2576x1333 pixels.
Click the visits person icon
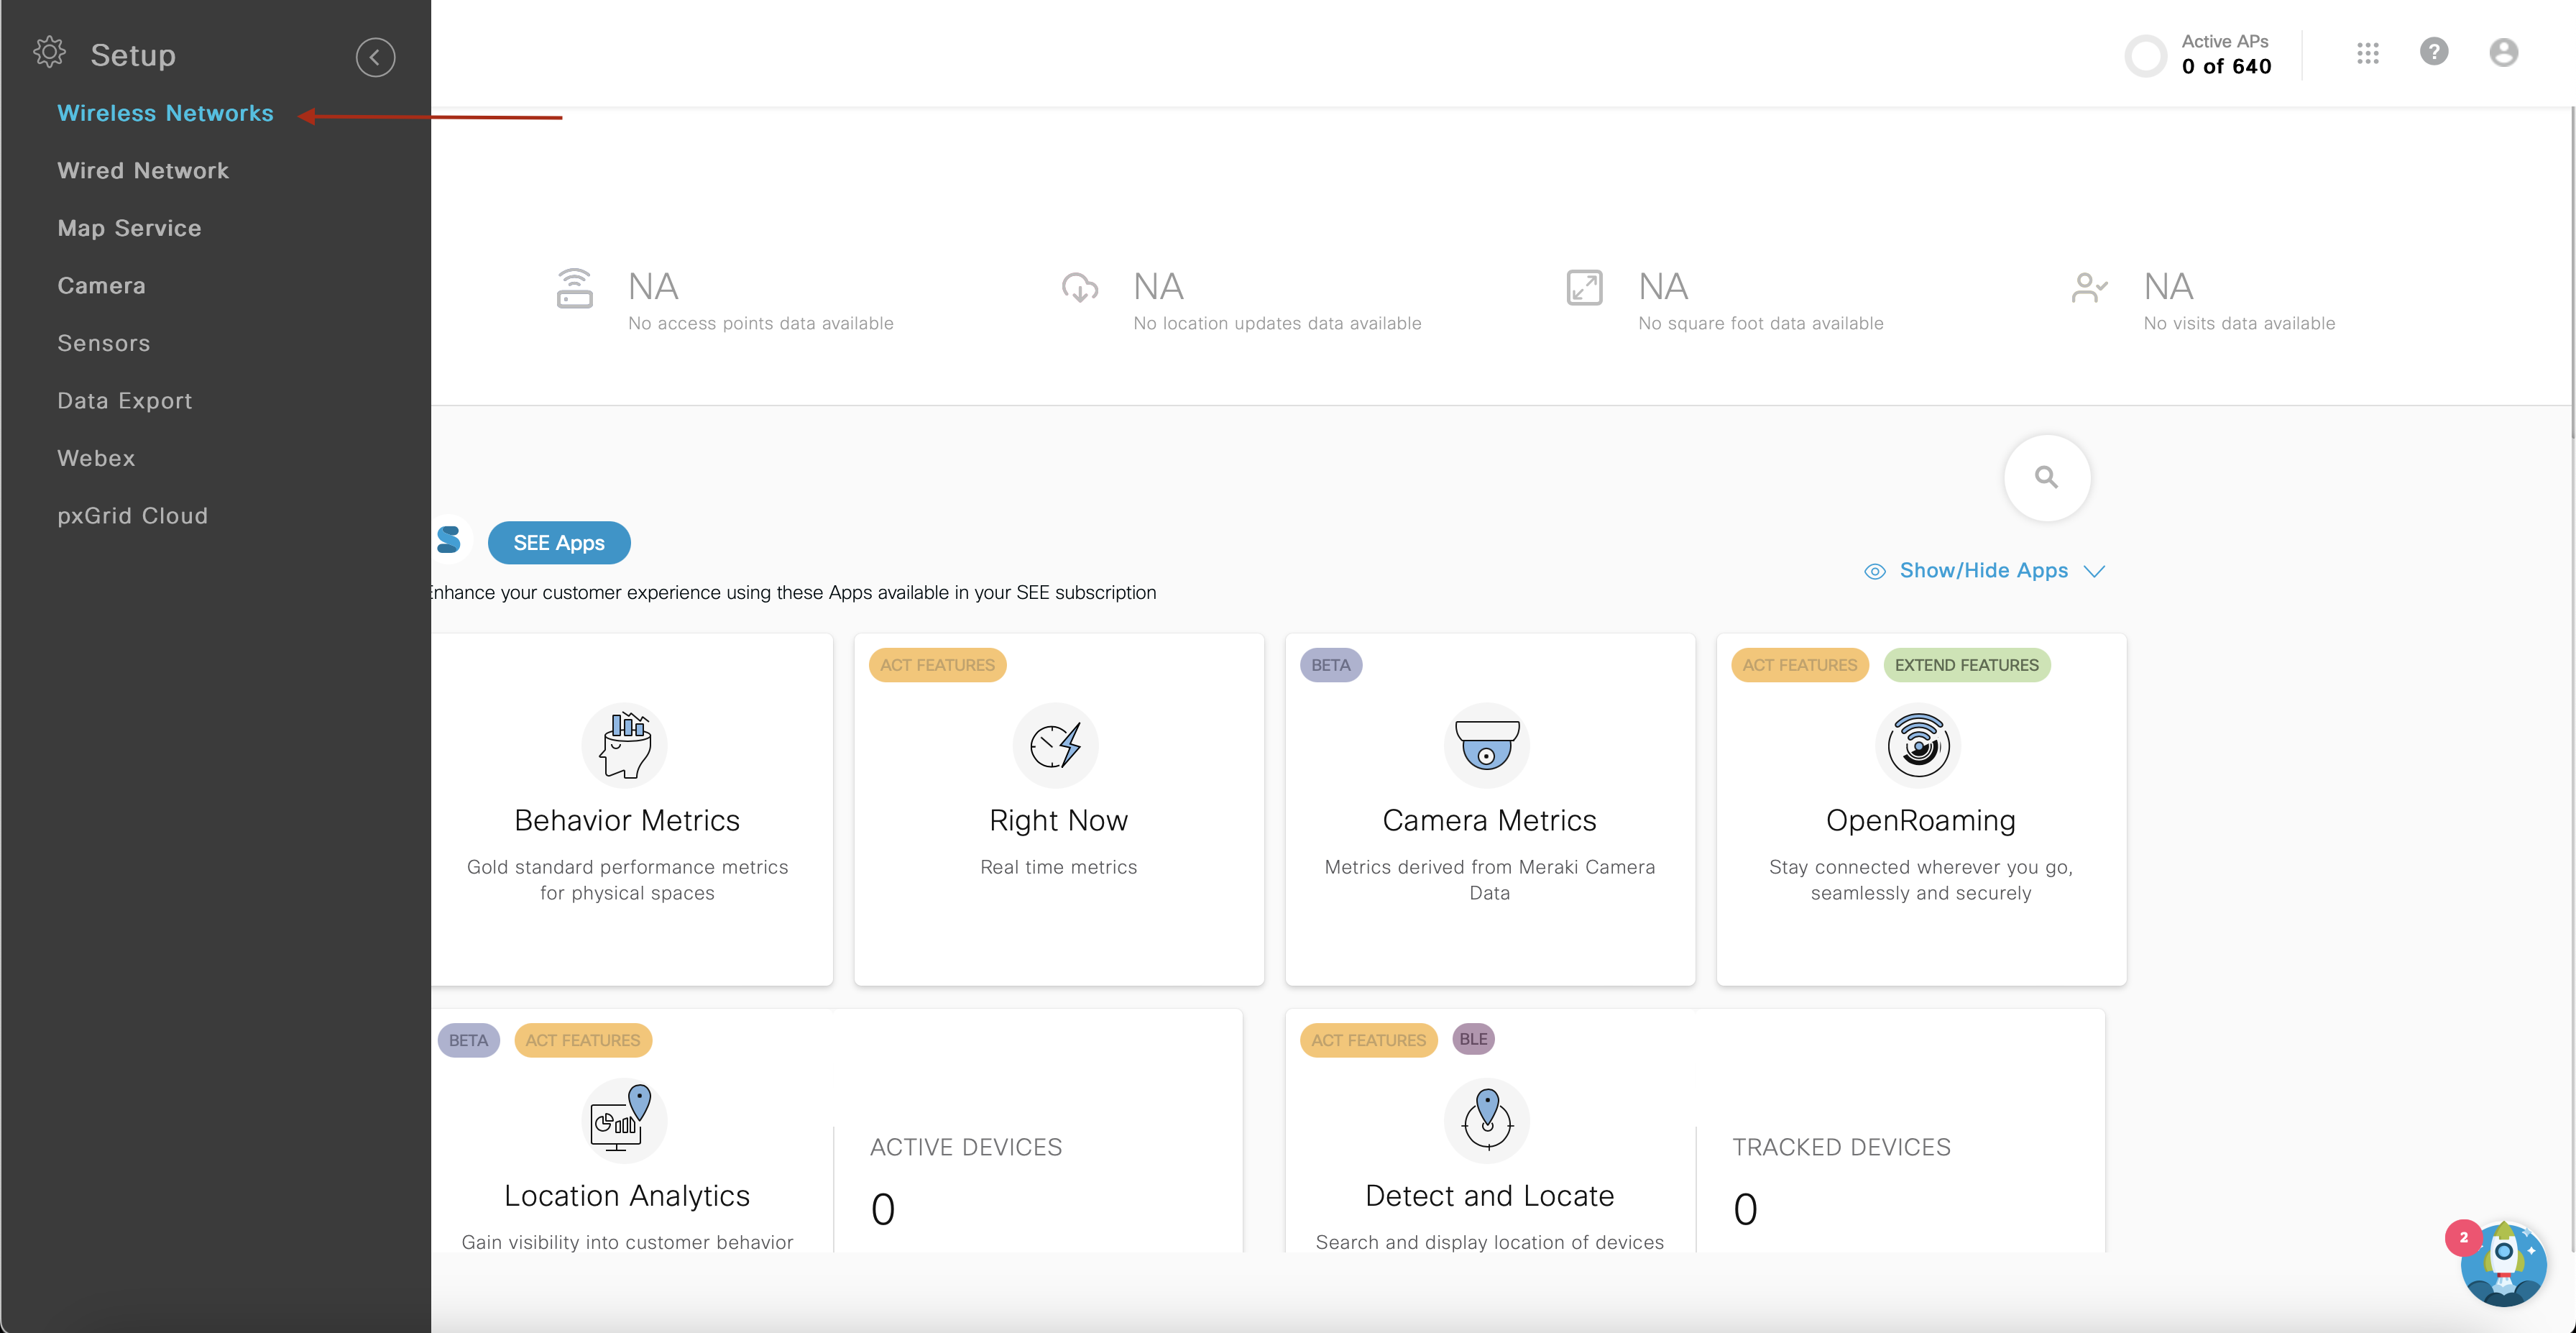pyautogui.click(x=2089, y=288)
